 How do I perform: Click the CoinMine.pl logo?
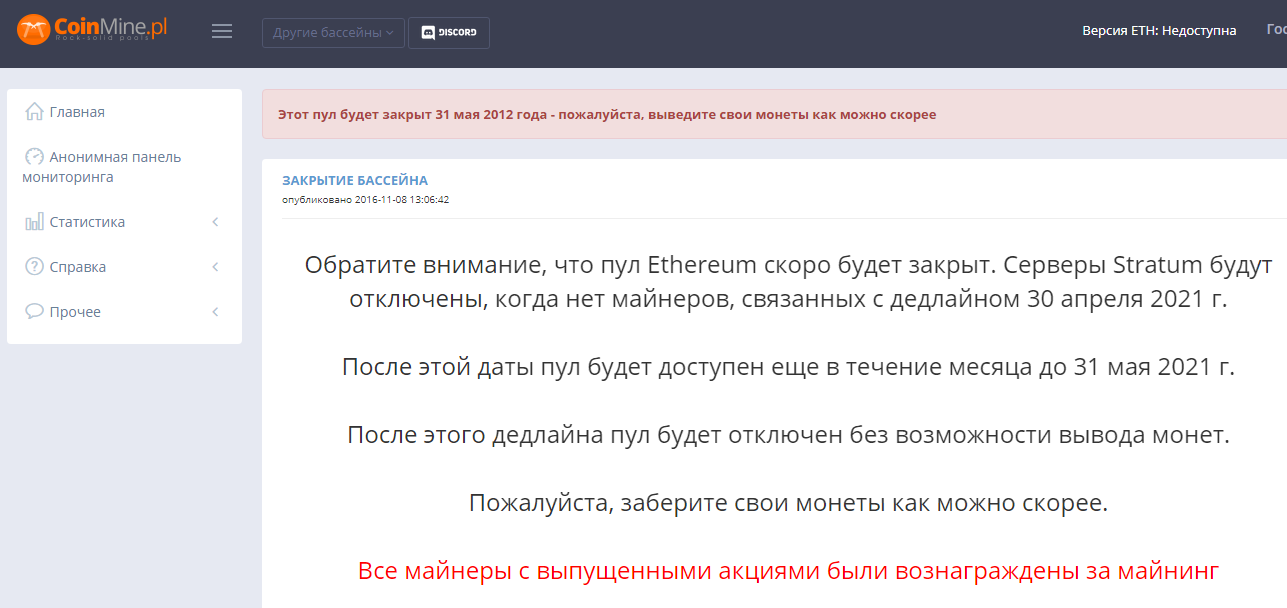(92, 29)
